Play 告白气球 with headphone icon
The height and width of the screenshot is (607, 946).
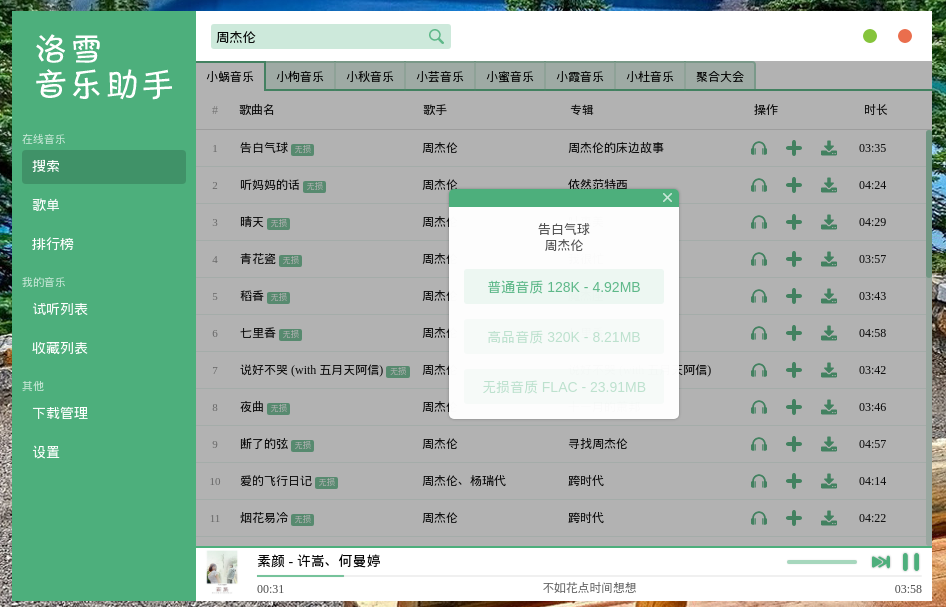(759, 148)
